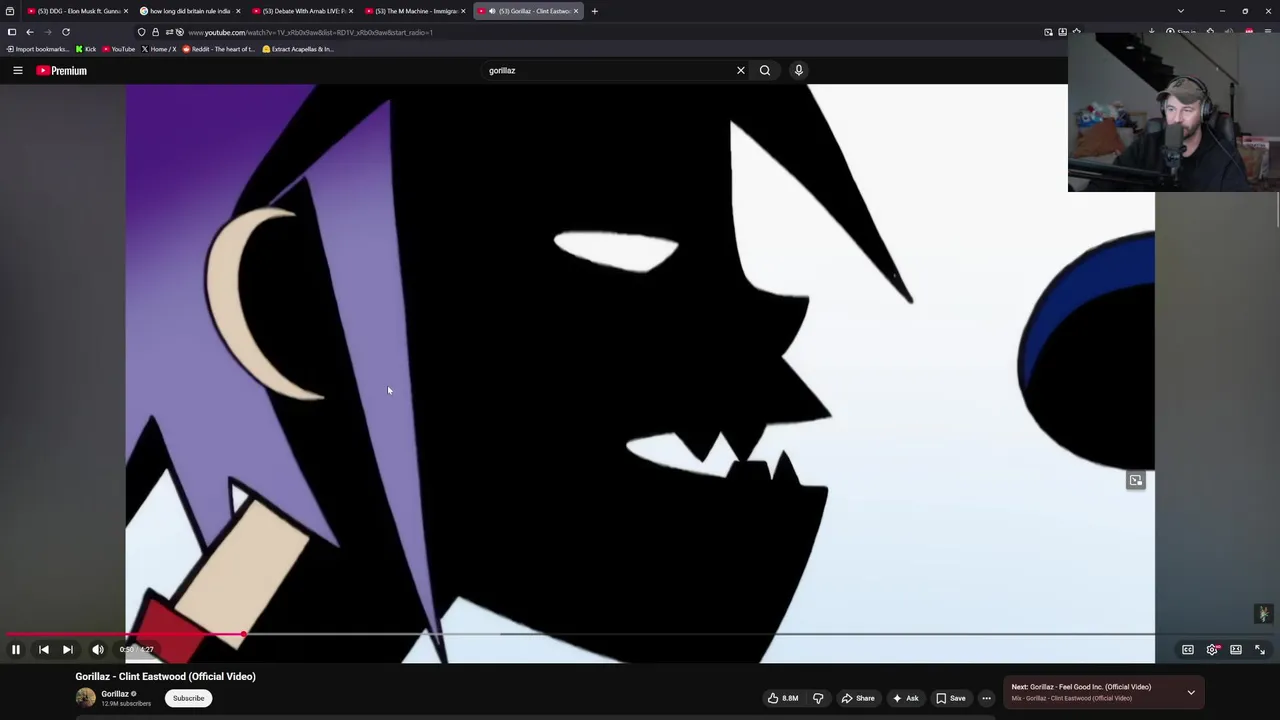Open the YouTube bookmark
The height and width of the screenshot is (720, 1280).
[x=119, y=49]
